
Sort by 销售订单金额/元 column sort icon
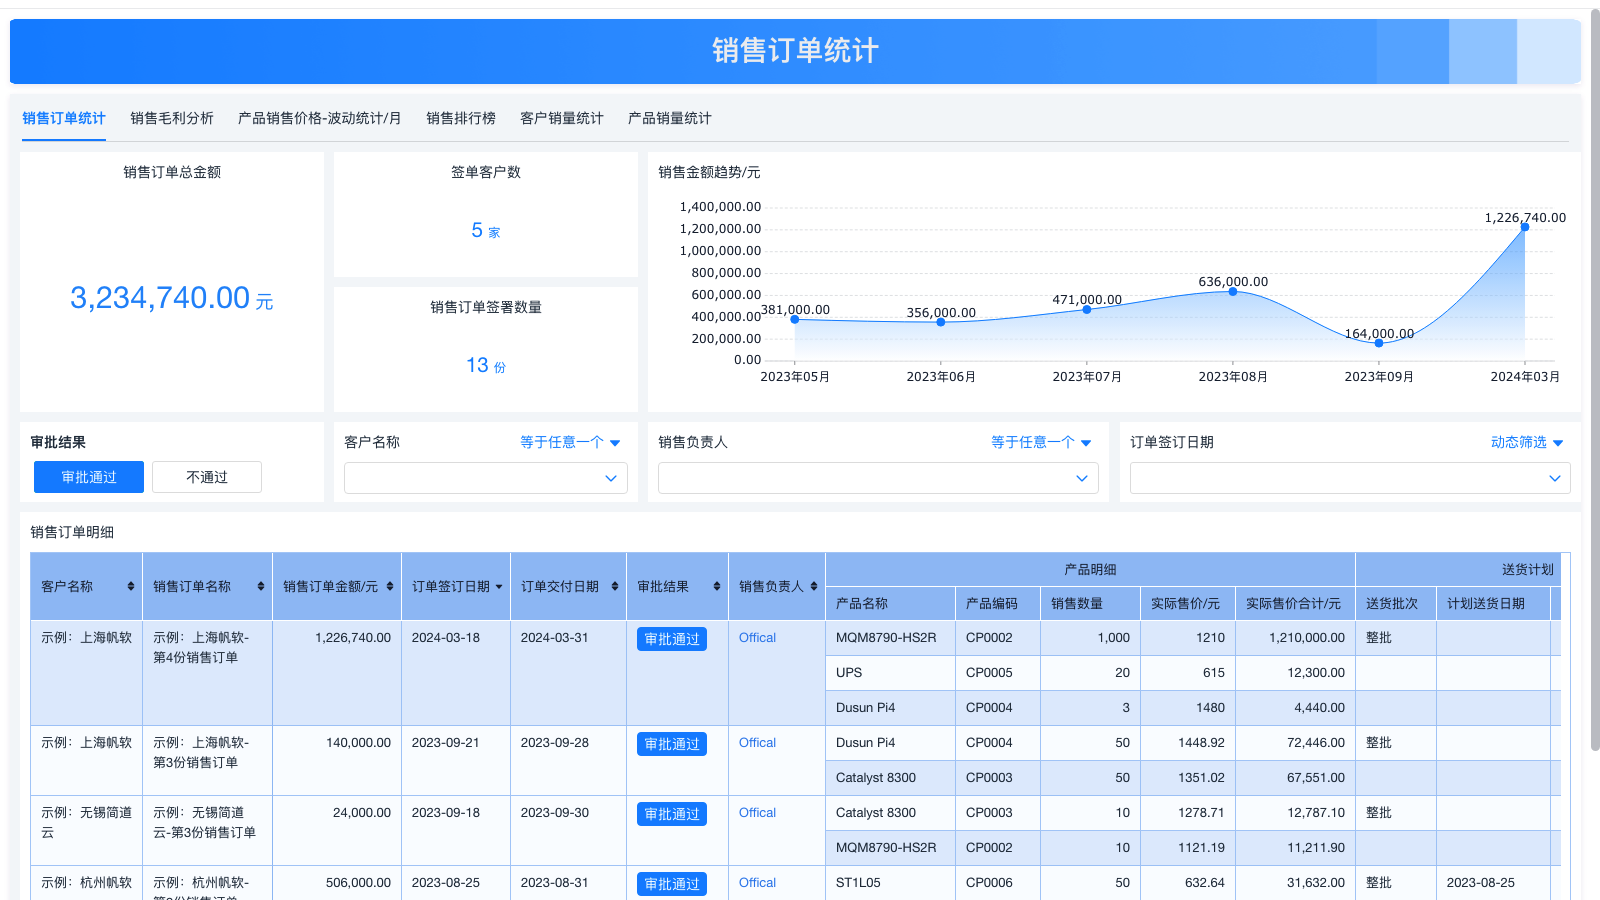(x=390, y=587)
